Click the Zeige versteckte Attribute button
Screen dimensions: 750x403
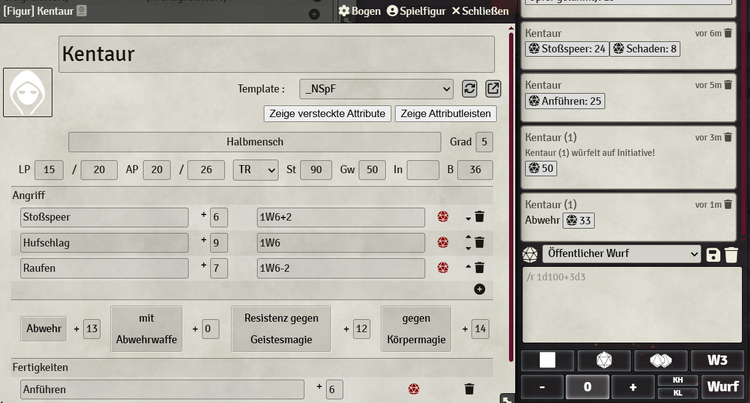327,114
